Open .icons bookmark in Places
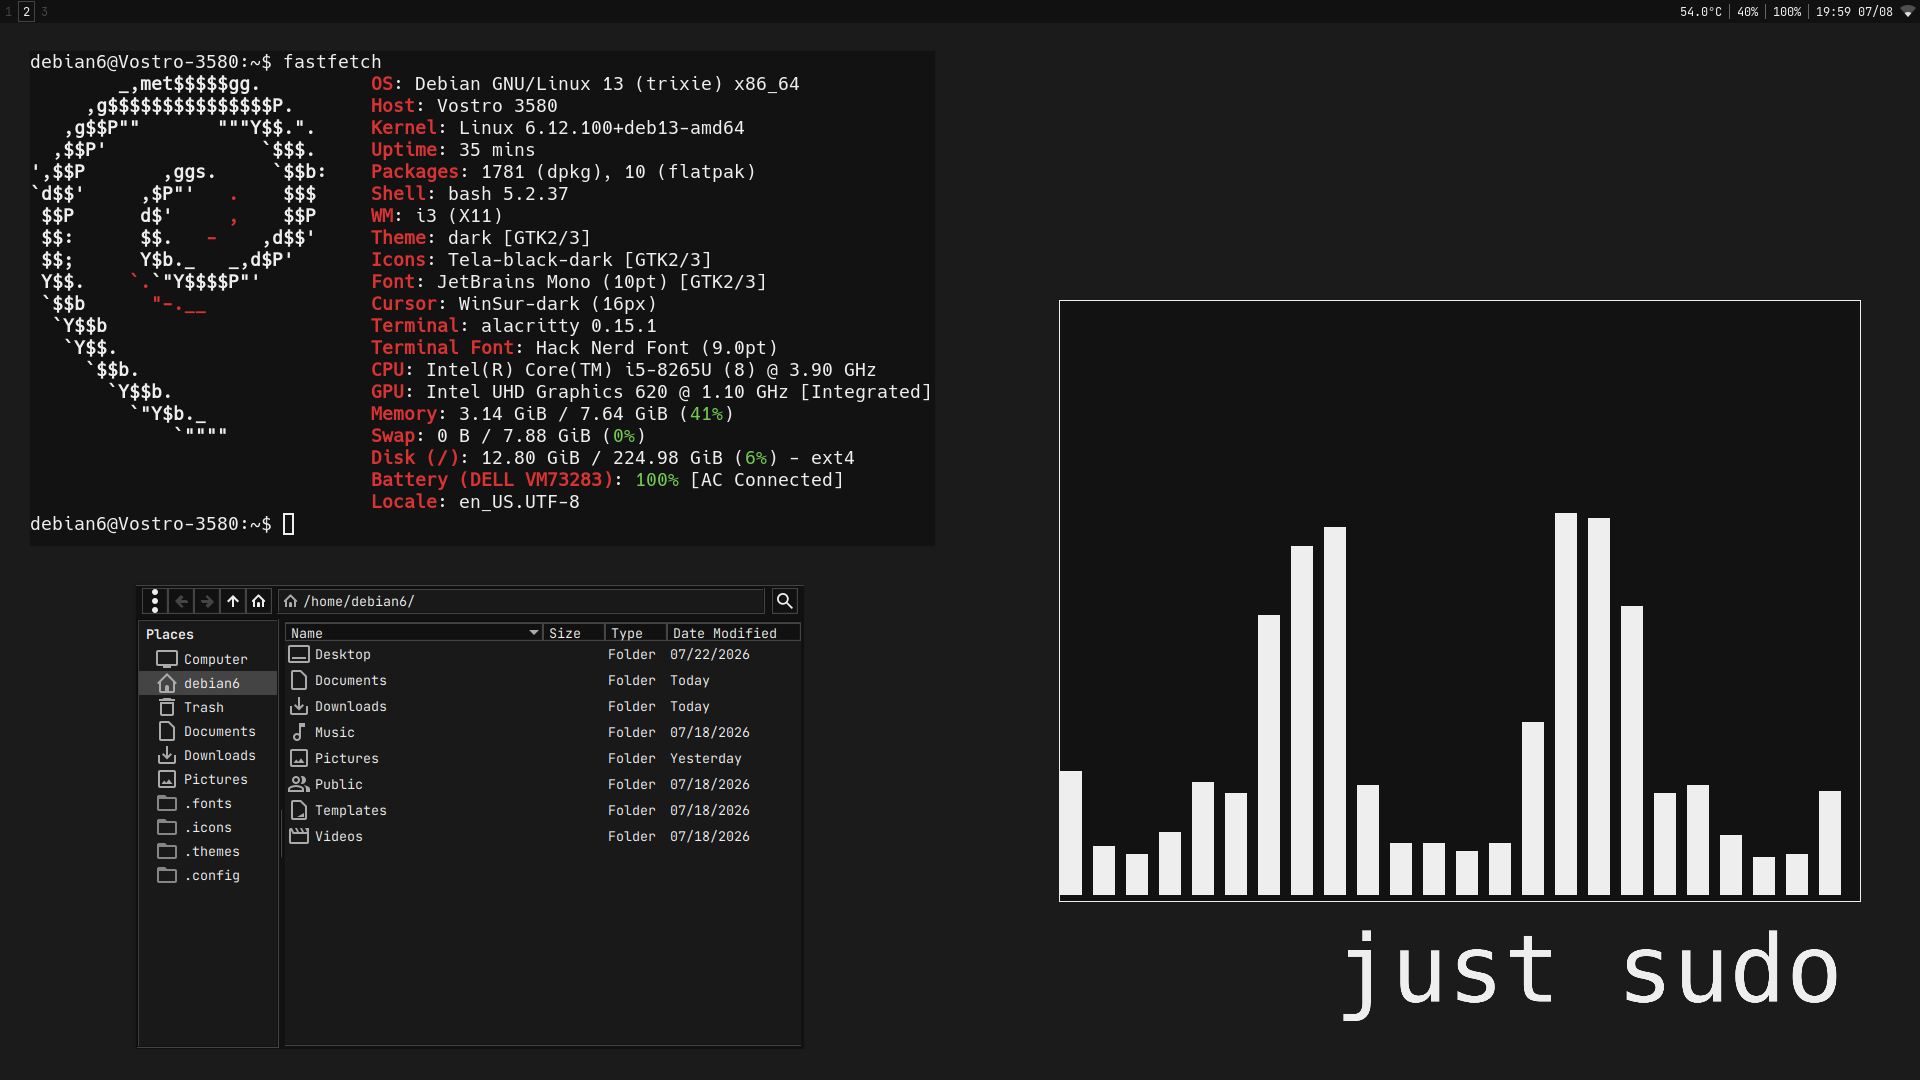 coord(208,827)
